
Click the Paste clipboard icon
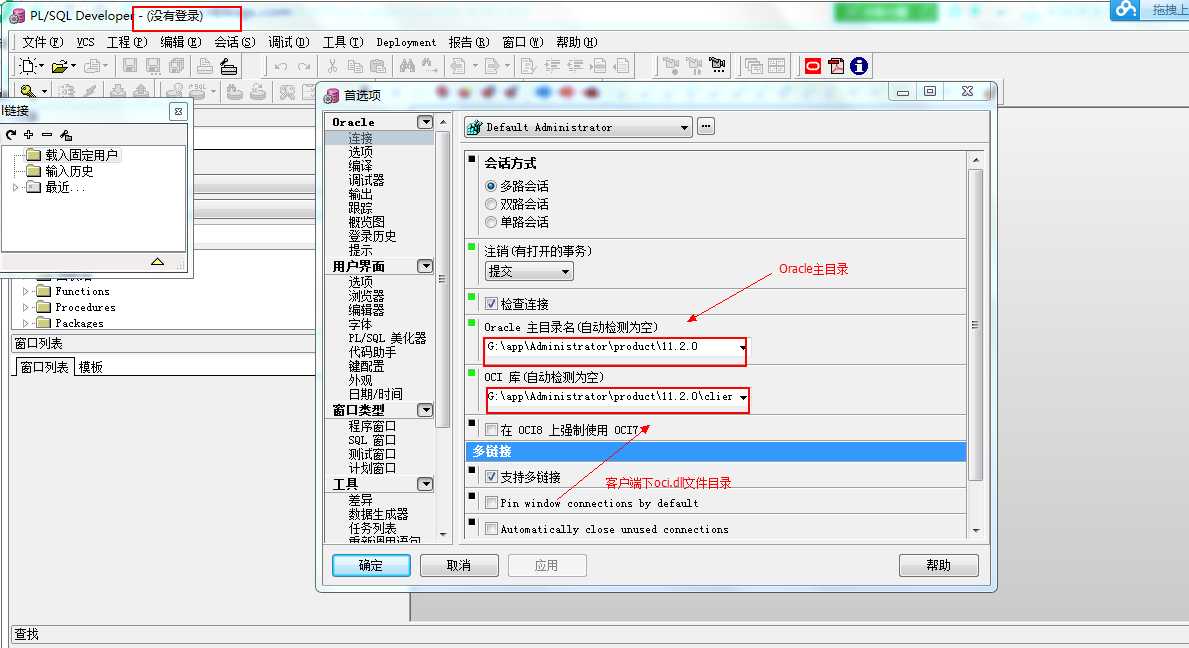click(x=378, y=66)
